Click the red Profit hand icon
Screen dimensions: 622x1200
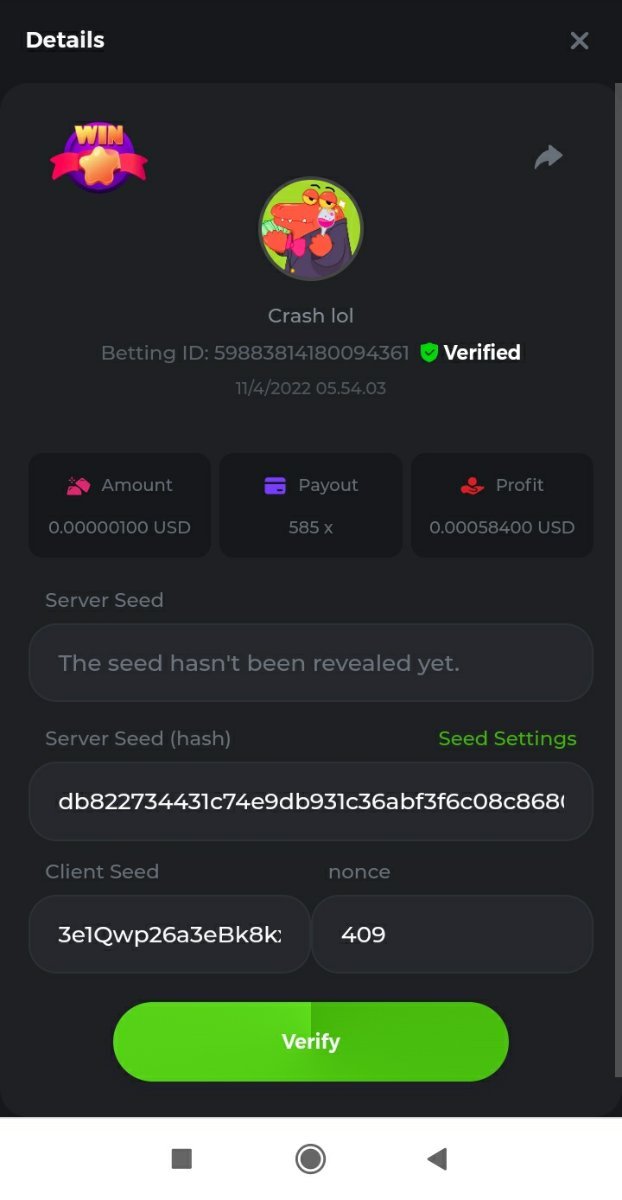(472, 486)
